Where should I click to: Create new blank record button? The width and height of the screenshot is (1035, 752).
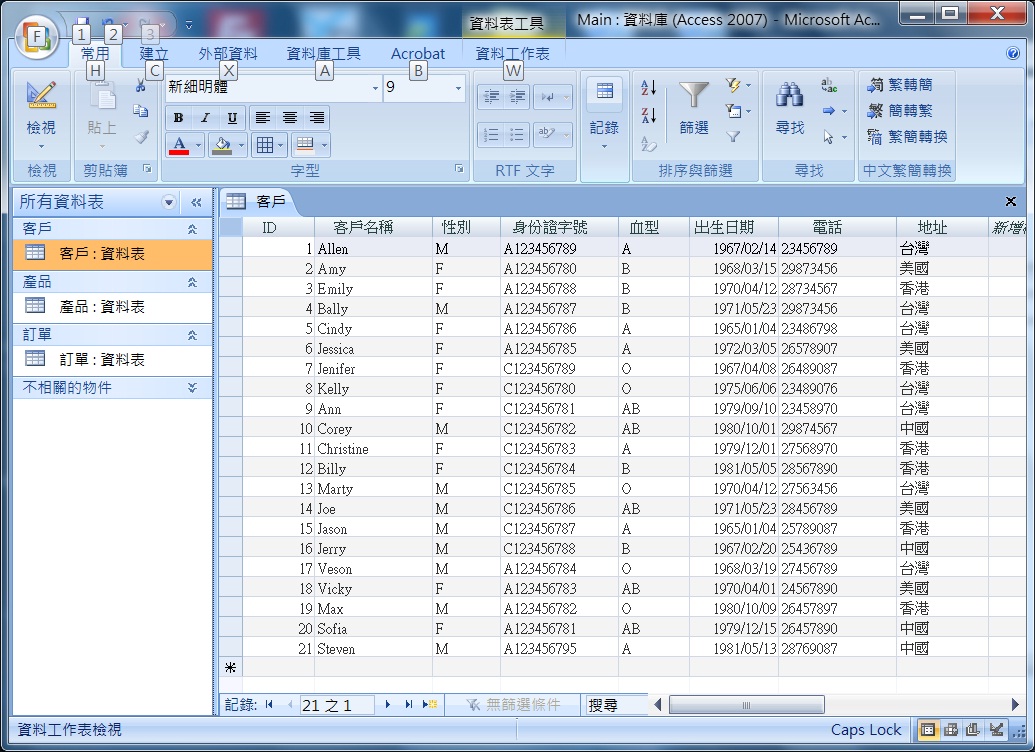[x=430, y=704]
